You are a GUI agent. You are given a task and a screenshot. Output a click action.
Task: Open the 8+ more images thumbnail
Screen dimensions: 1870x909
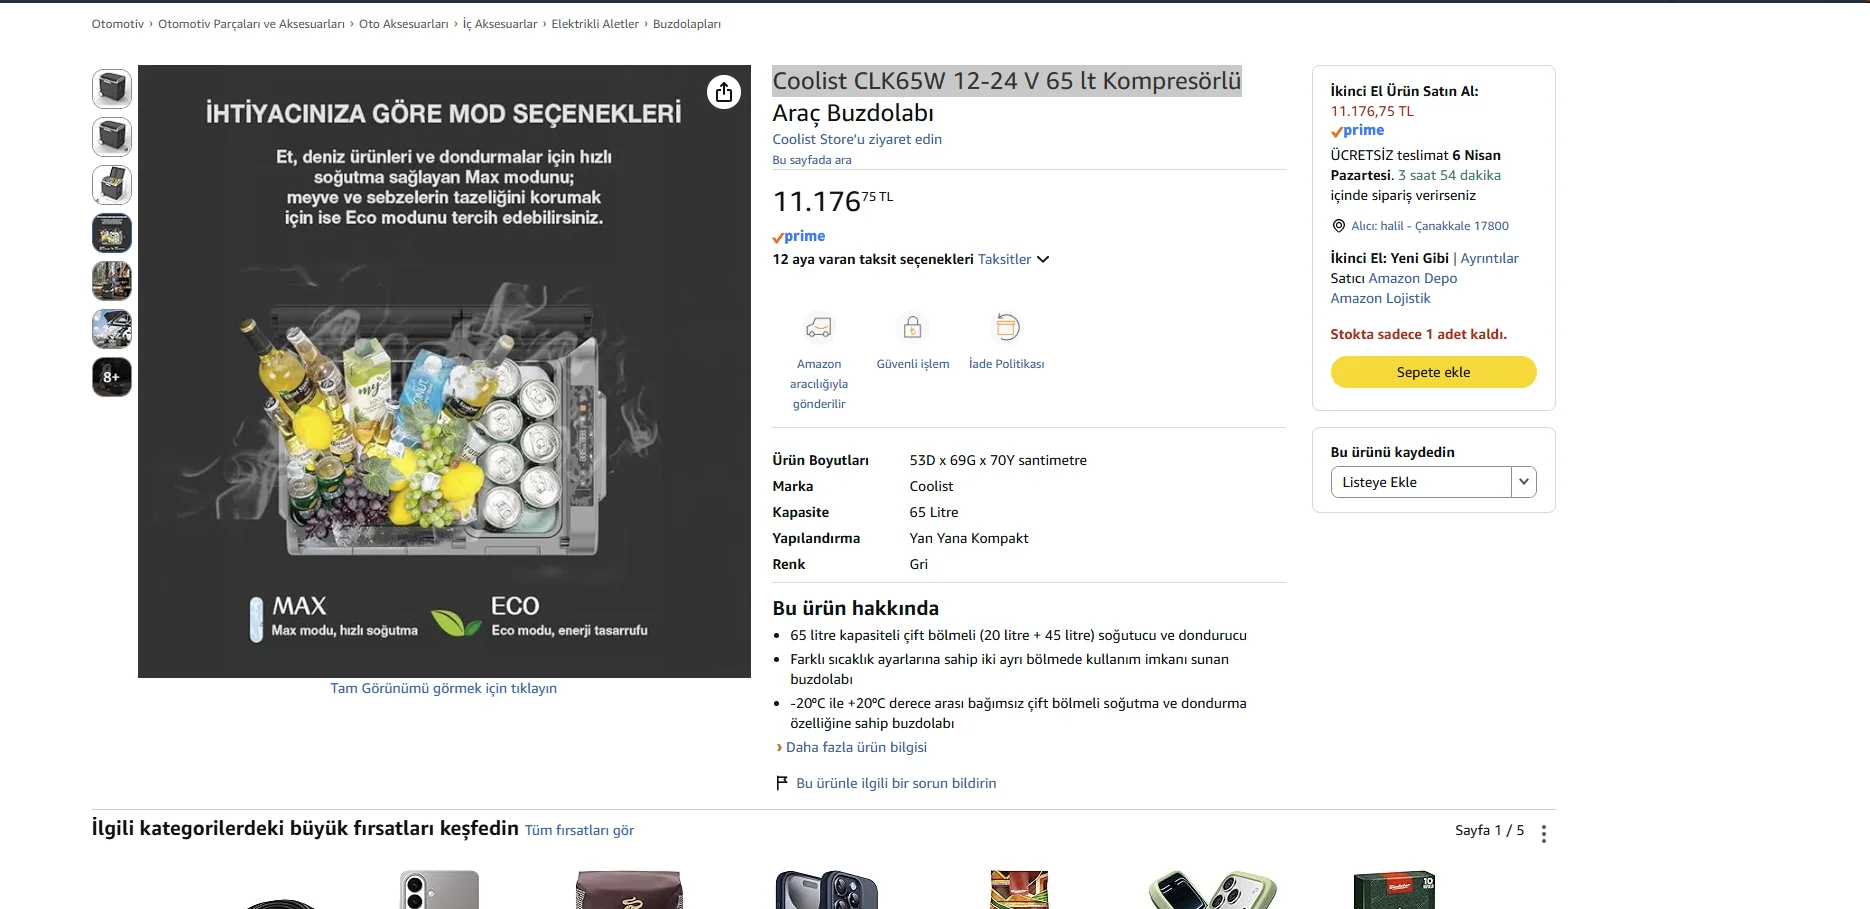[x=112, y=377]
